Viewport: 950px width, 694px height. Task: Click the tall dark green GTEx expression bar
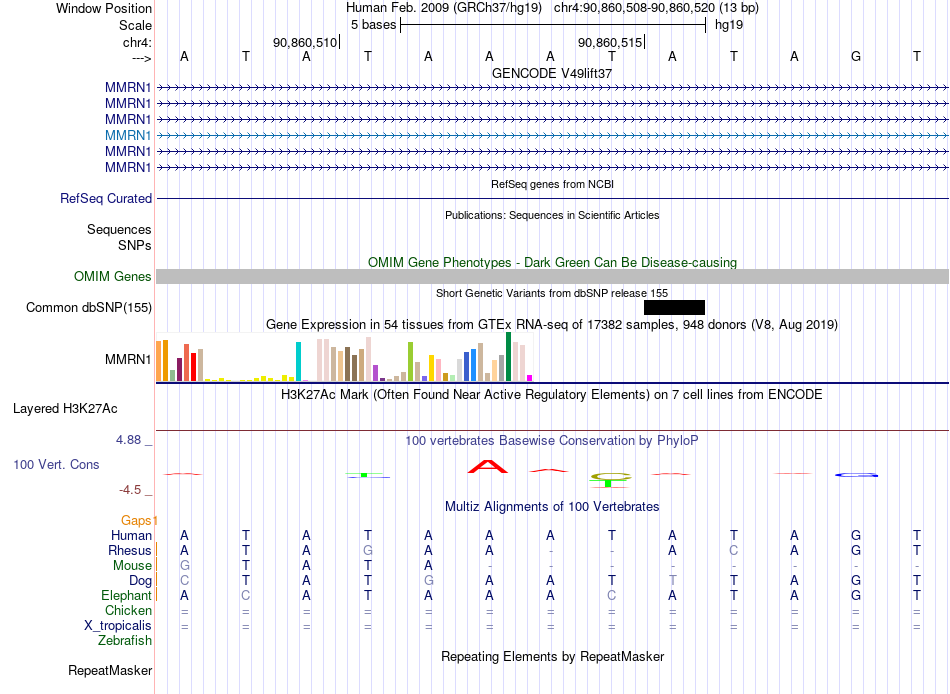tap(508, 356)
